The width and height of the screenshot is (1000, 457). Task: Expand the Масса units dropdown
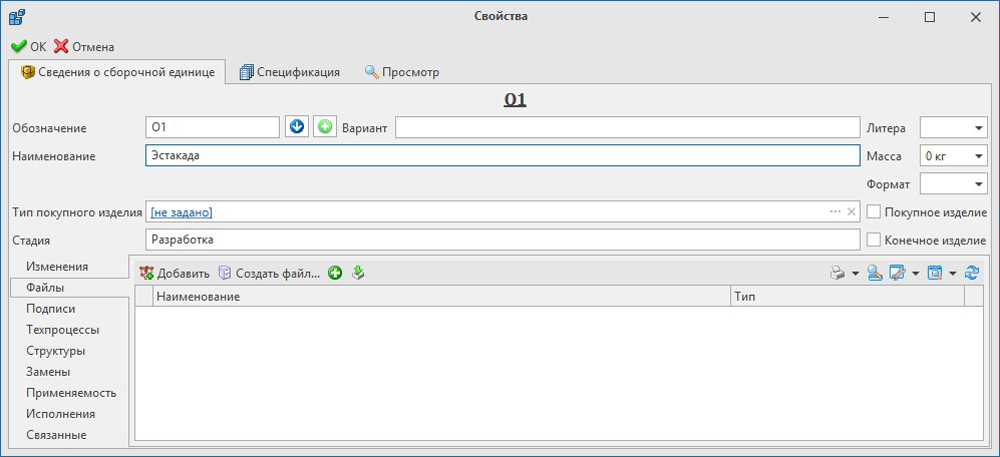click(x=977, y=156)
